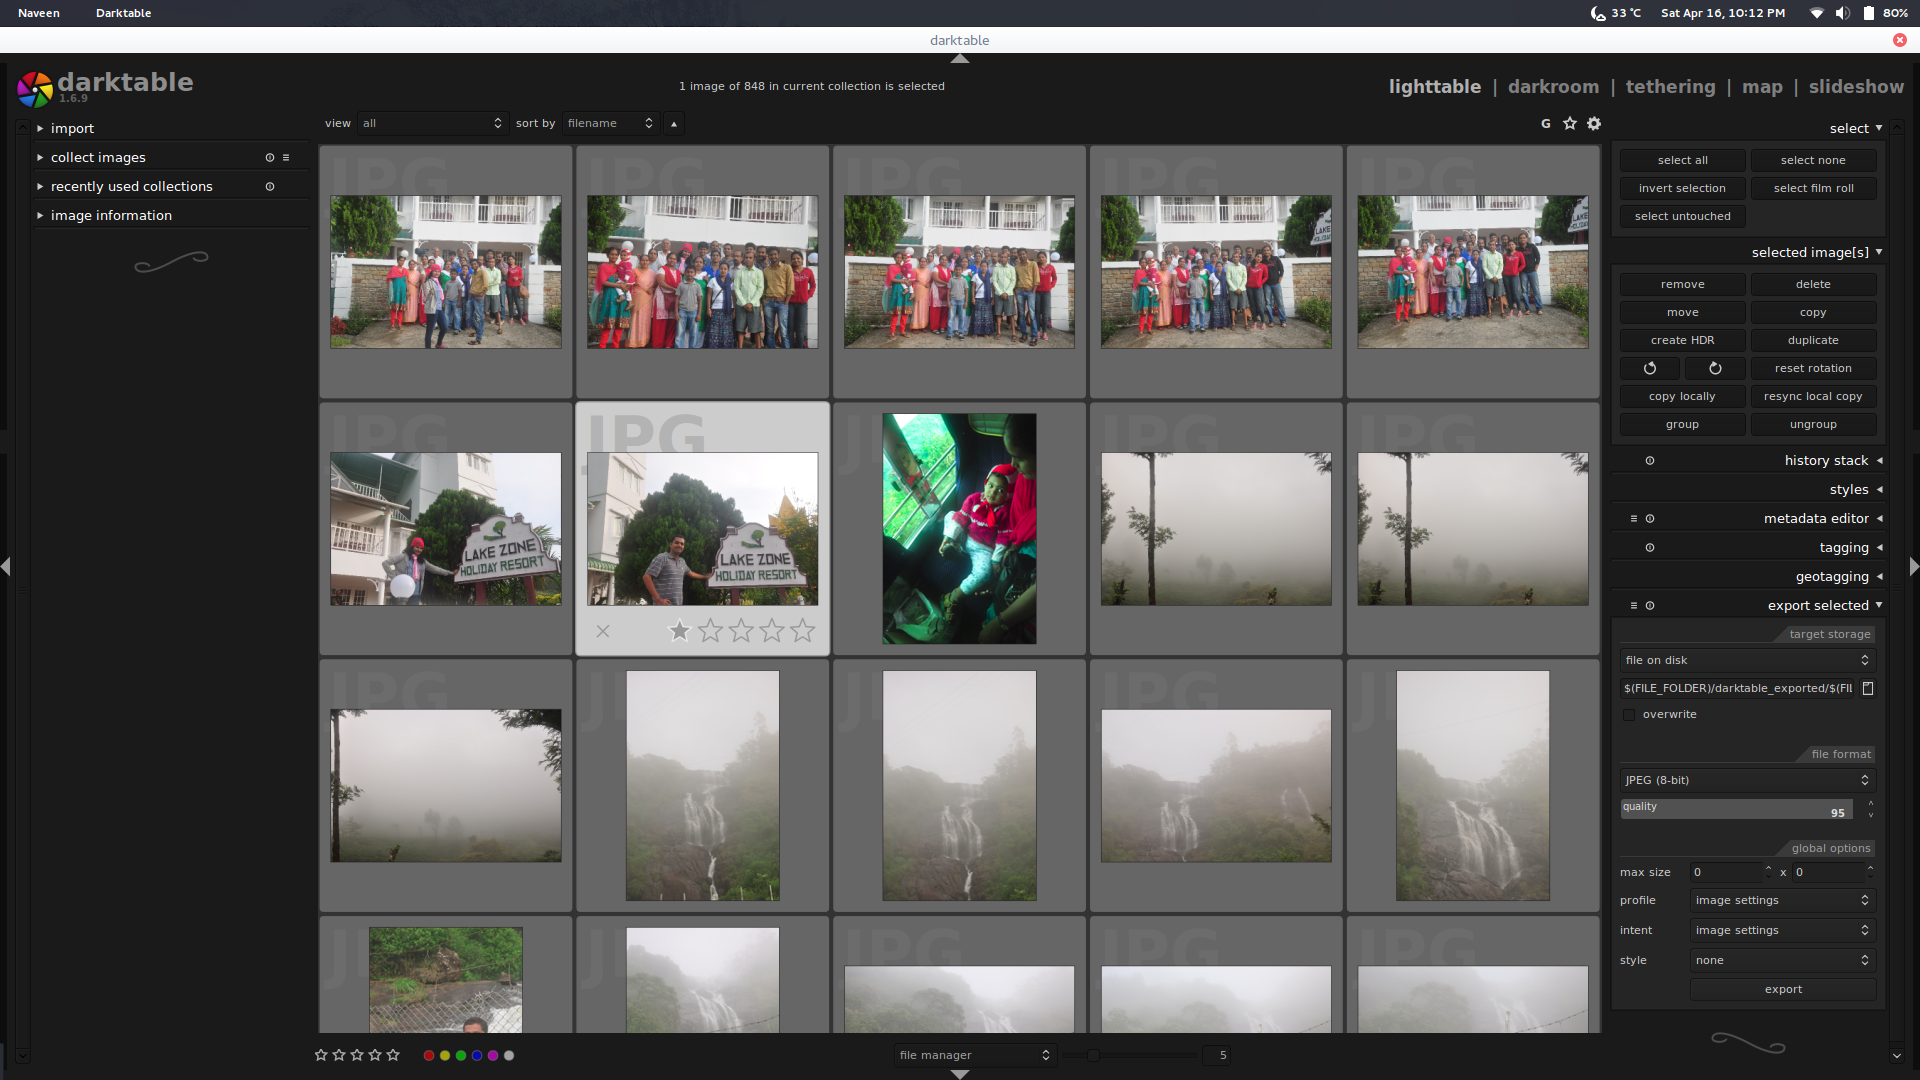Rotate selected image clockwise
Viewport: 1920px width, 1080px height.
[1715, 368]
